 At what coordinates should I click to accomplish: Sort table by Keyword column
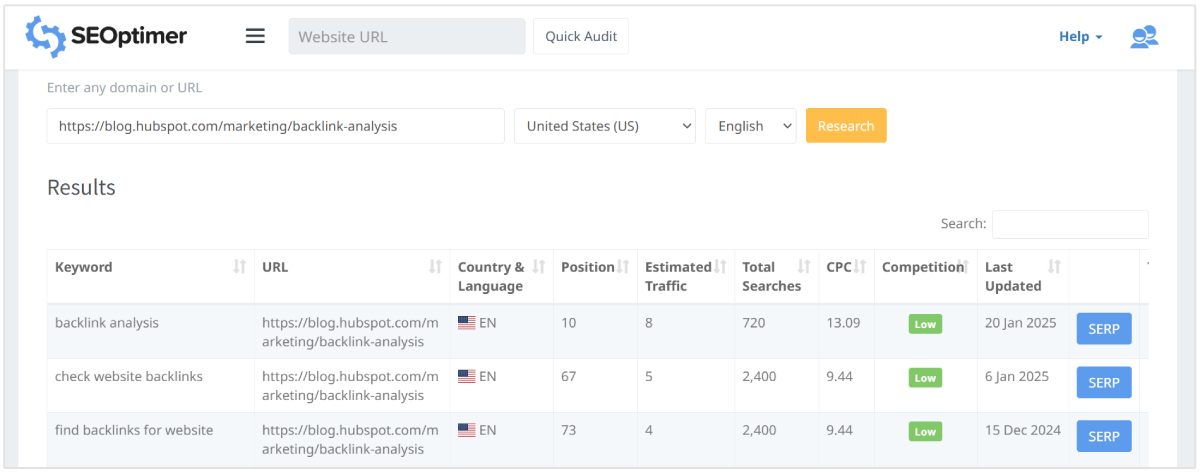click(x=239, y=267)
